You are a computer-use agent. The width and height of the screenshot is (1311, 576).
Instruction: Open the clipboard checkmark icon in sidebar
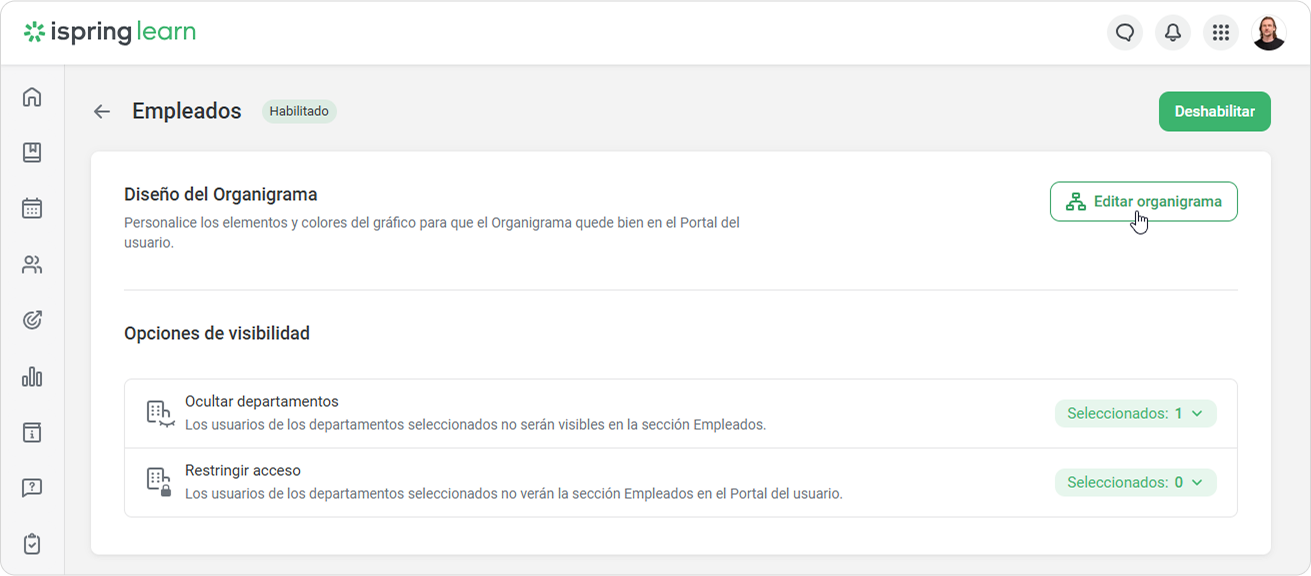pos(32,544)
